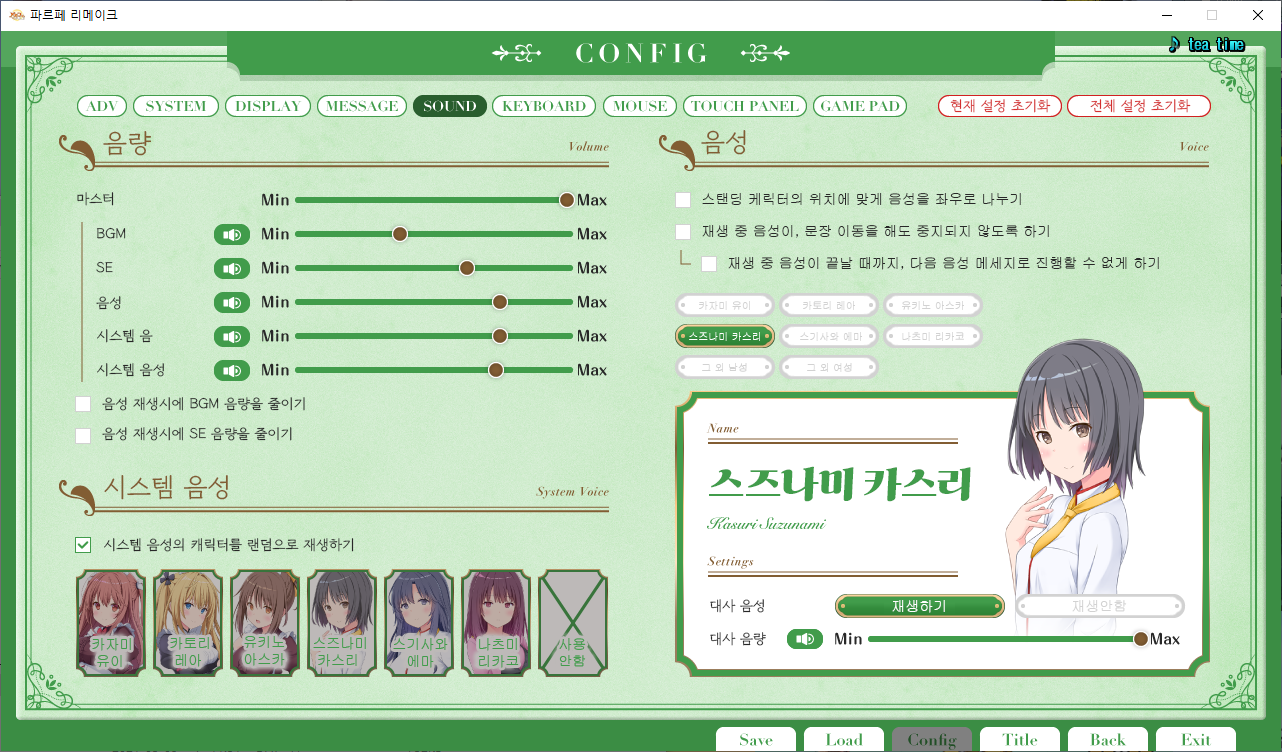Select 그 외 여성 voice pill button

click(829, 368)
